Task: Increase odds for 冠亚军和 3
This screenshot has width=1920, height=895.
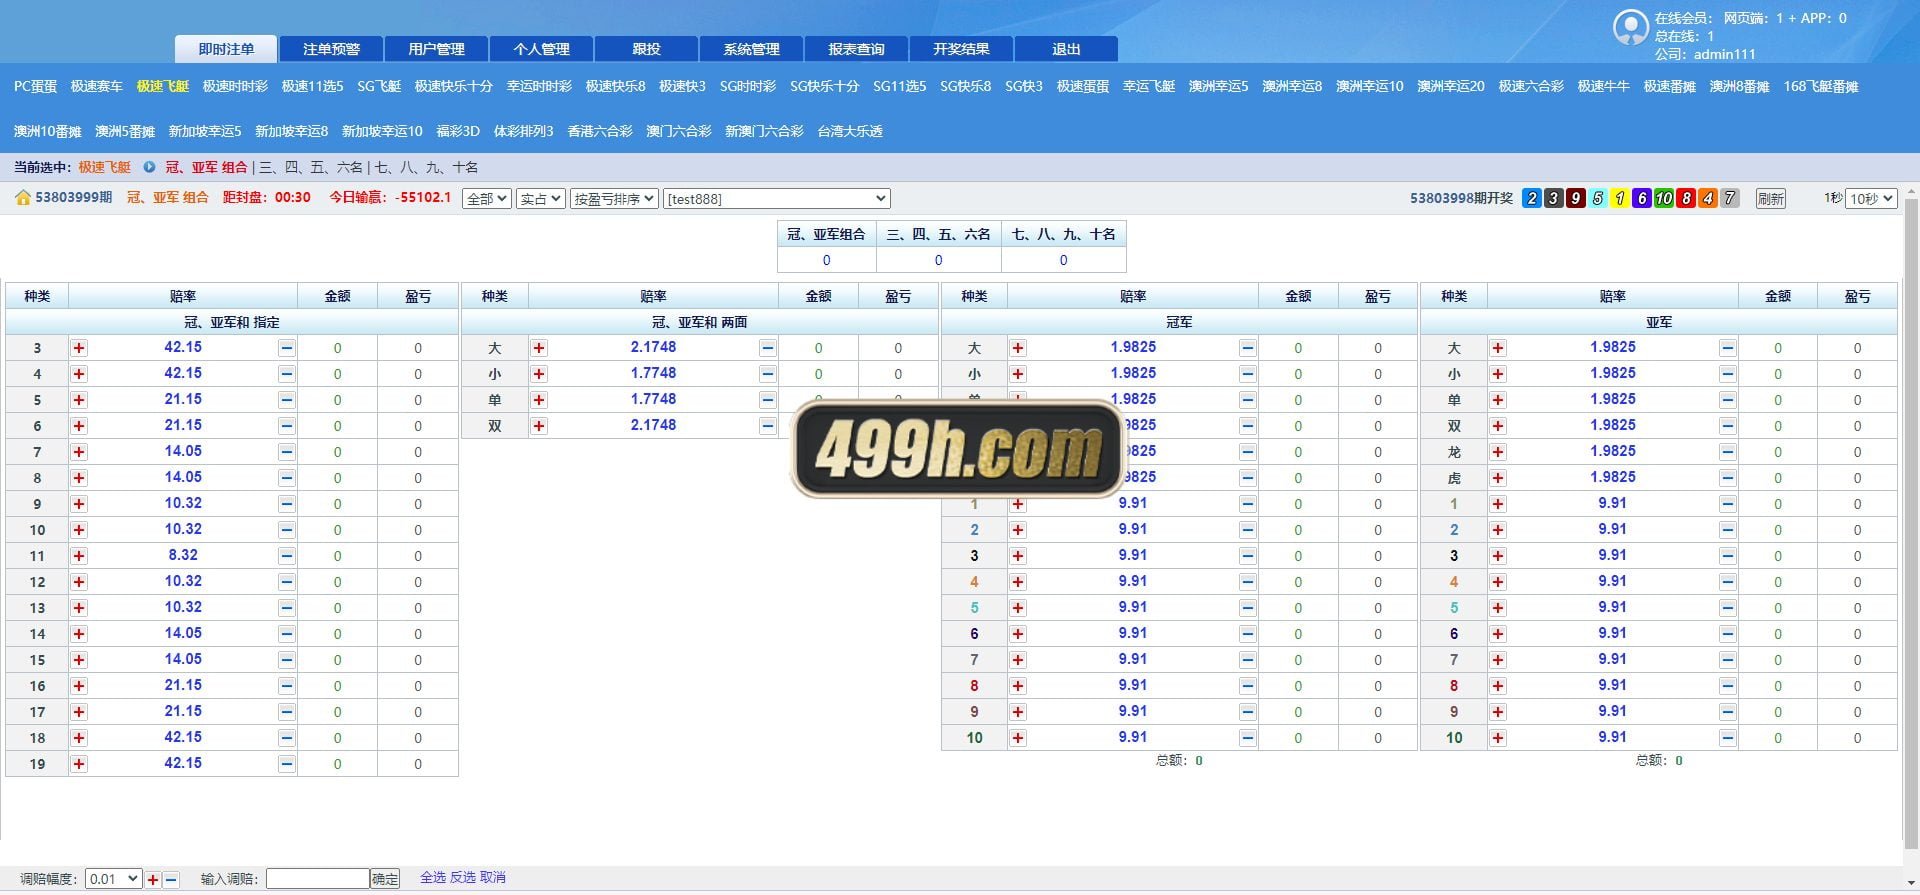Action: 79,348
